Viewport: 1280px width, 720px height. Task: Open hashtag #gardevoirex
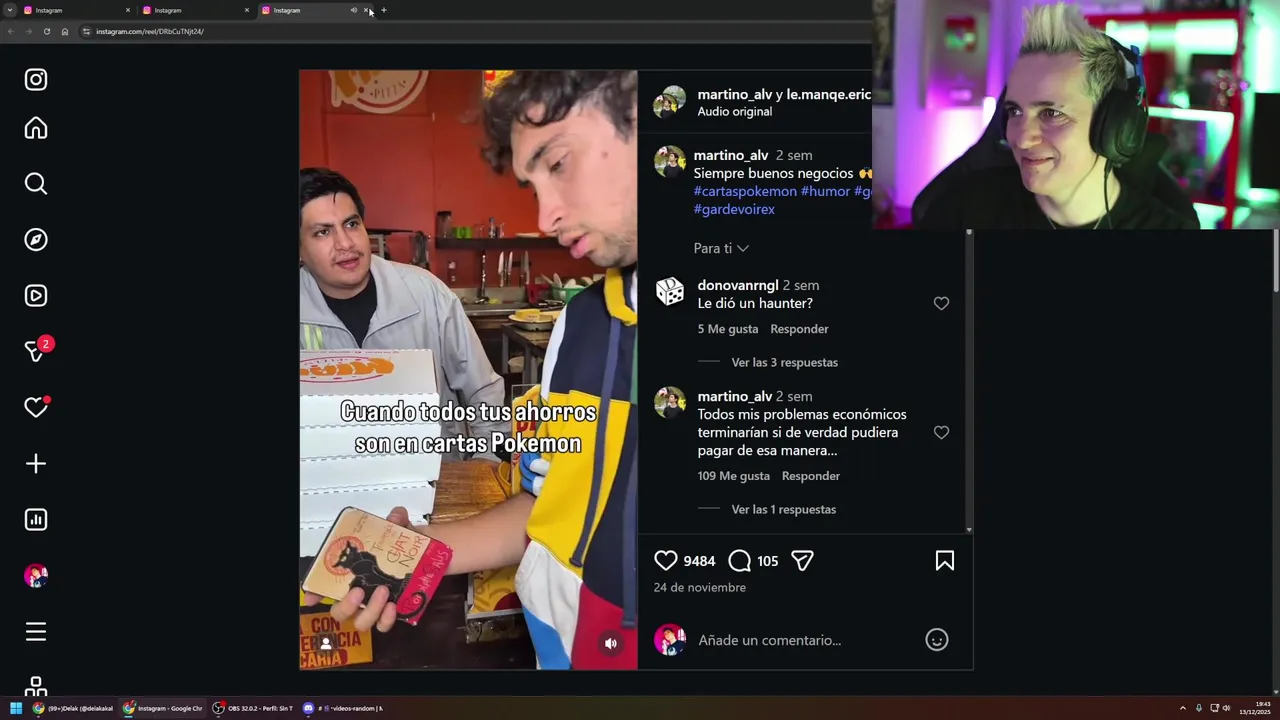(734, 209)
